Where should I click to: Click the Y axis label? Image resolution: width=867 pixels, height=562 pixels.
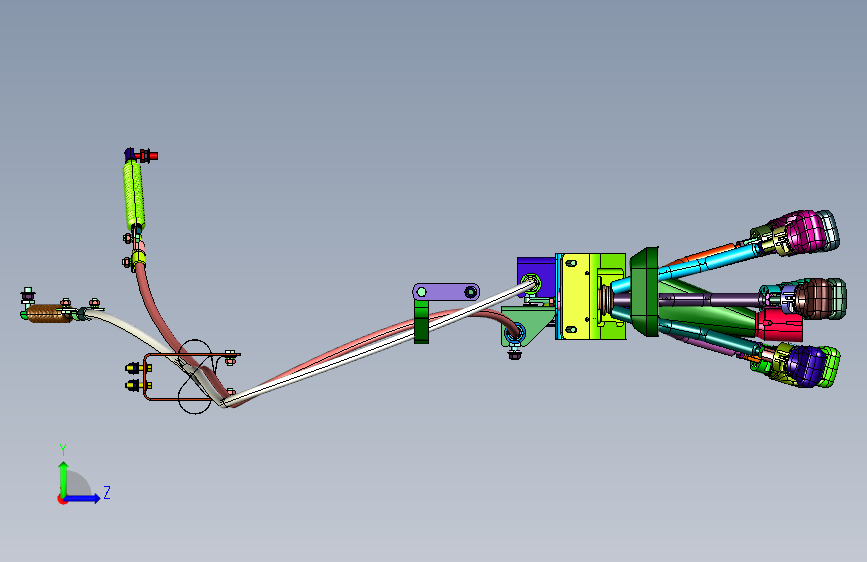63,450
